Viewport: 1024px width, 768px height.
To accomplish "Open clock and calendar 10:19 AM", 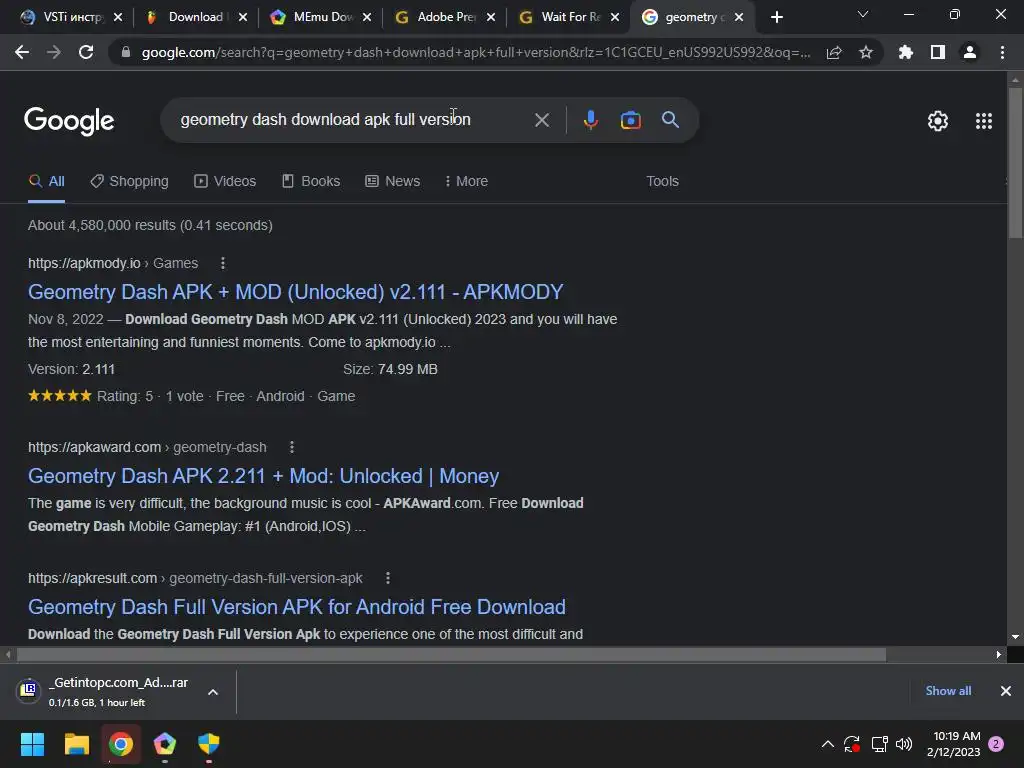I will coord(953,744).
